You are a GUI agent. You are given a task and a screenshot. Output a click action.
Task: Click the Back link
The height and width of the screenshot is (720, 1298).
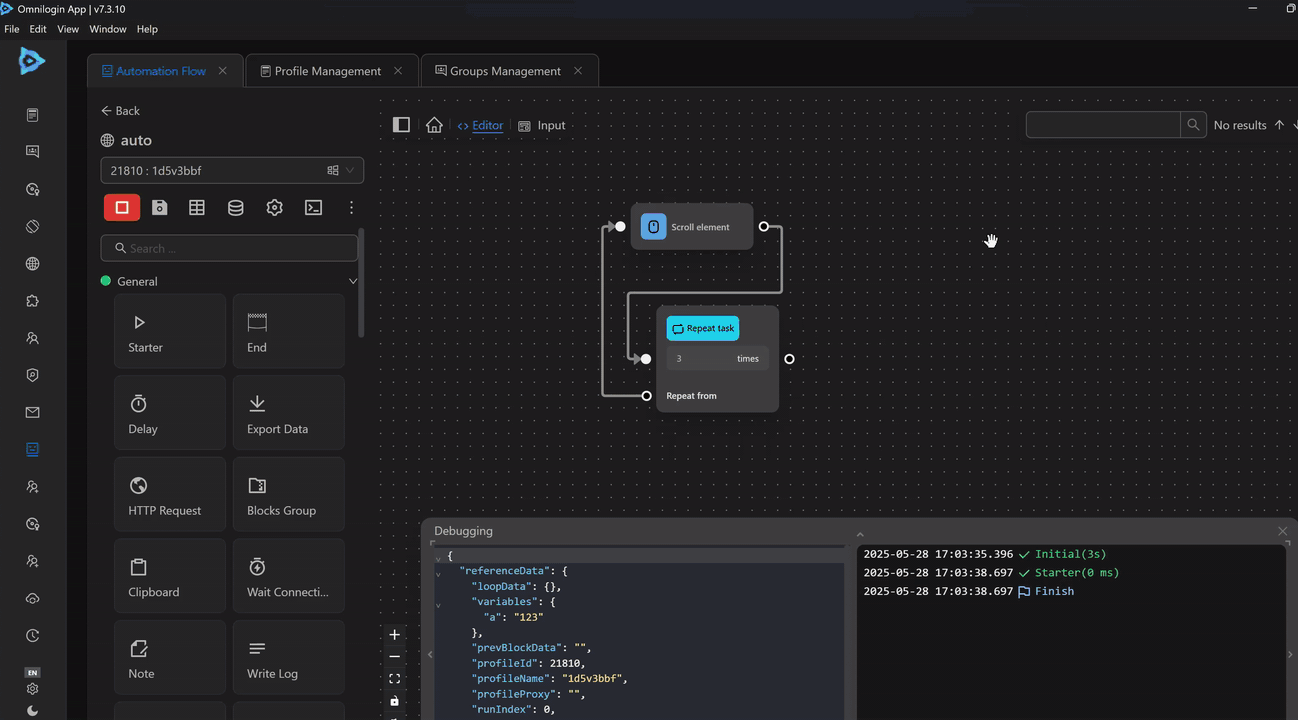[120, 111]
